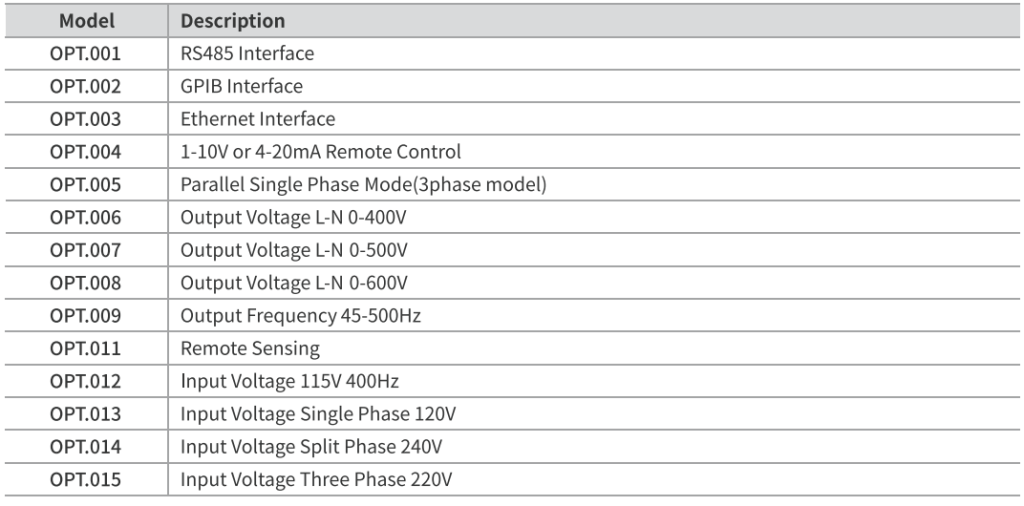Select the OPT.003 model cell
This screenshot has height=506, width=1024.
85,119
